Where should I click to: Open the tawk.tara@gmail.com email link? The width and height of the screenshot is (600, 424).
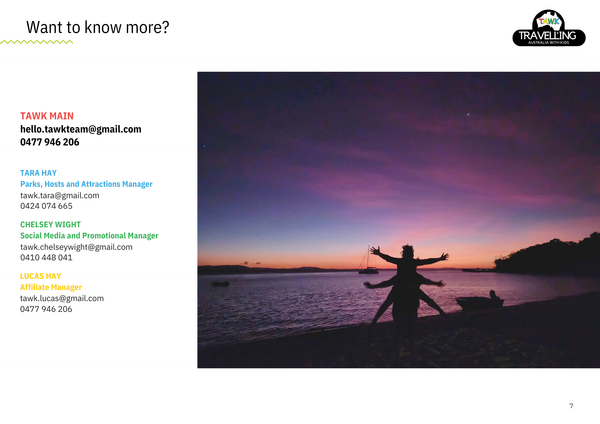[x=60, y=196]
